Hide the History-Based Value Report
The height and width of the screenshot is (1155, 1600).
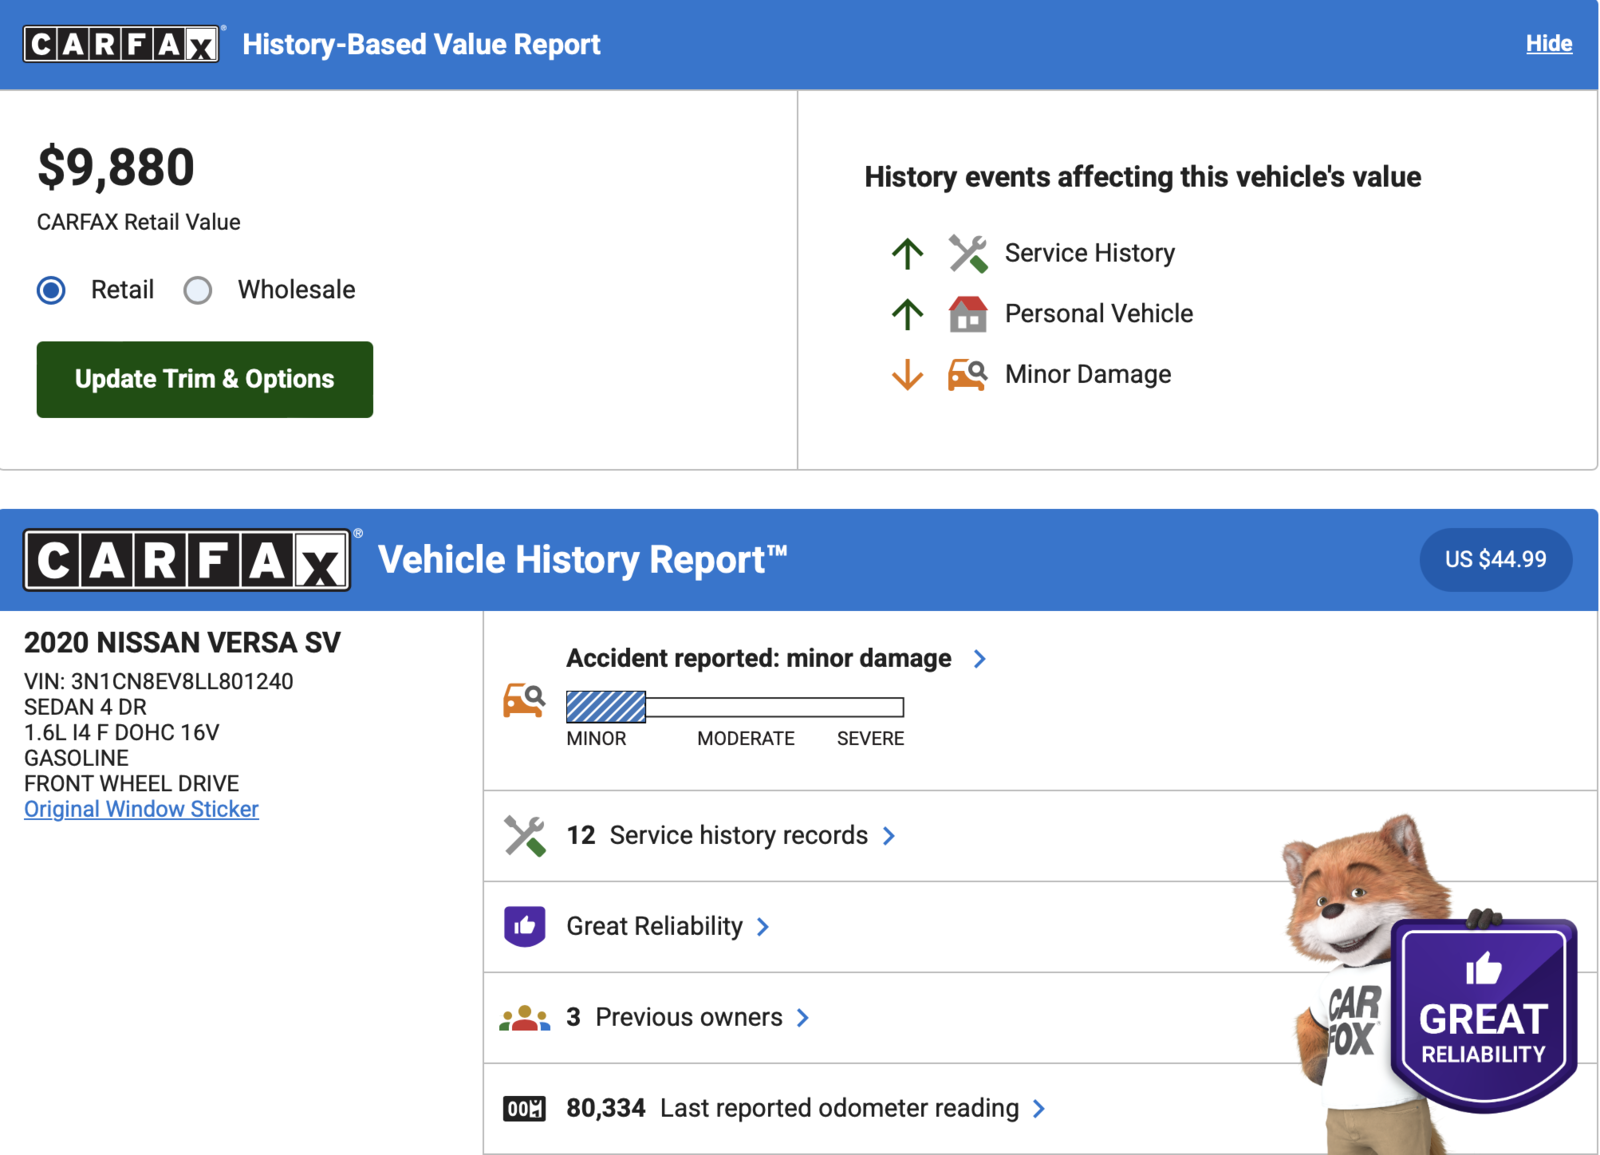tap(1548, 44)
